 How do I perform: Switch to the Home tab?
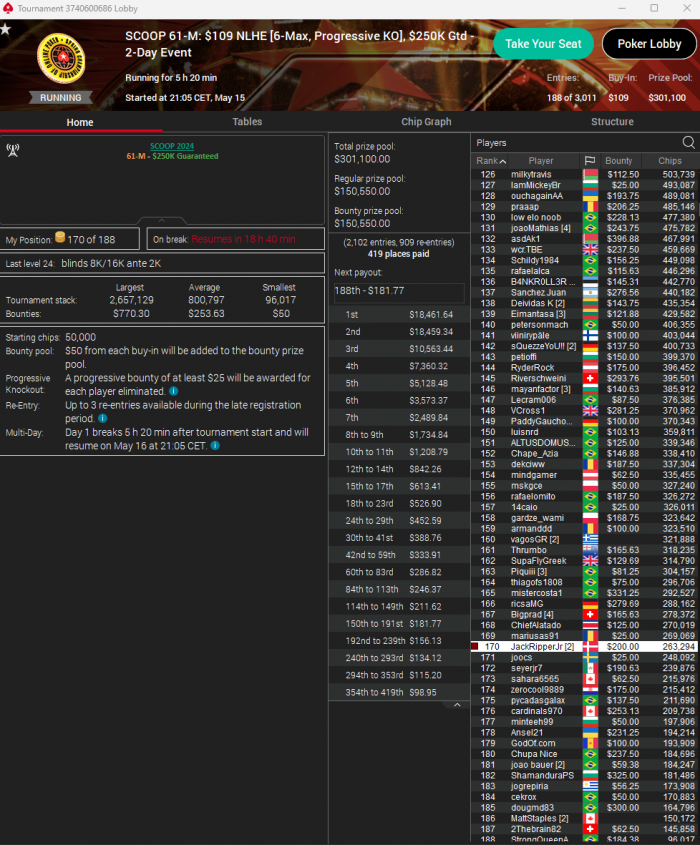(x=80, y=122)
